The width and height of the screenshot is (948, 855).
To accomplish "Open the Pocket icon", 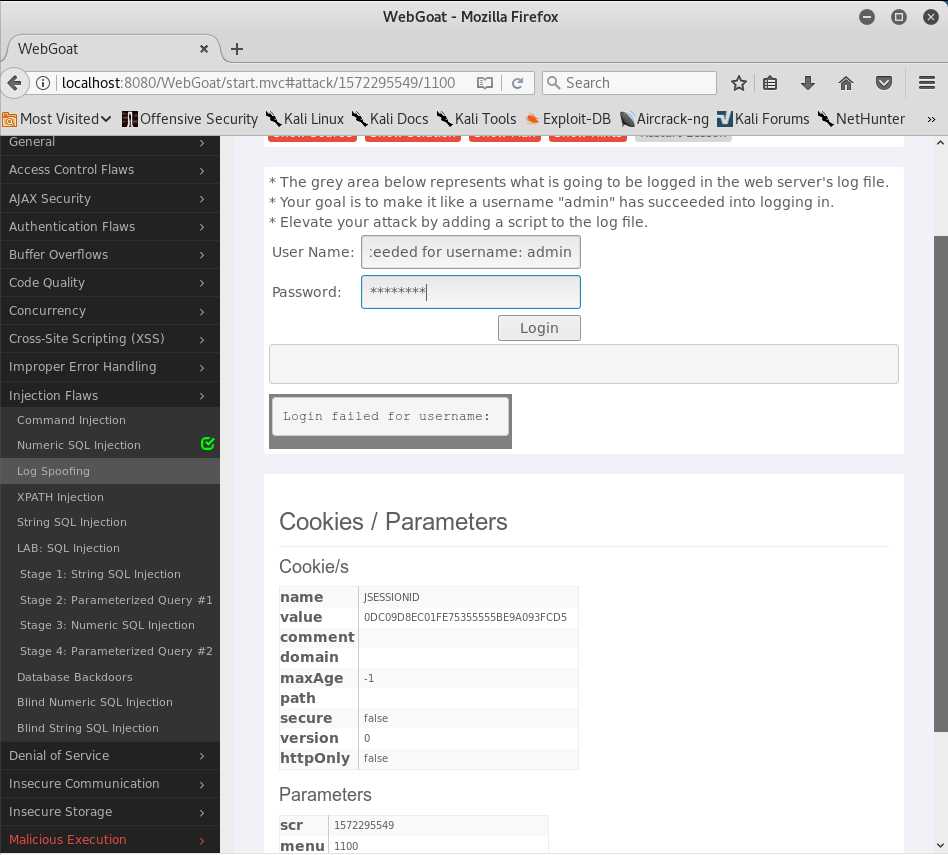I will [884, 83].
